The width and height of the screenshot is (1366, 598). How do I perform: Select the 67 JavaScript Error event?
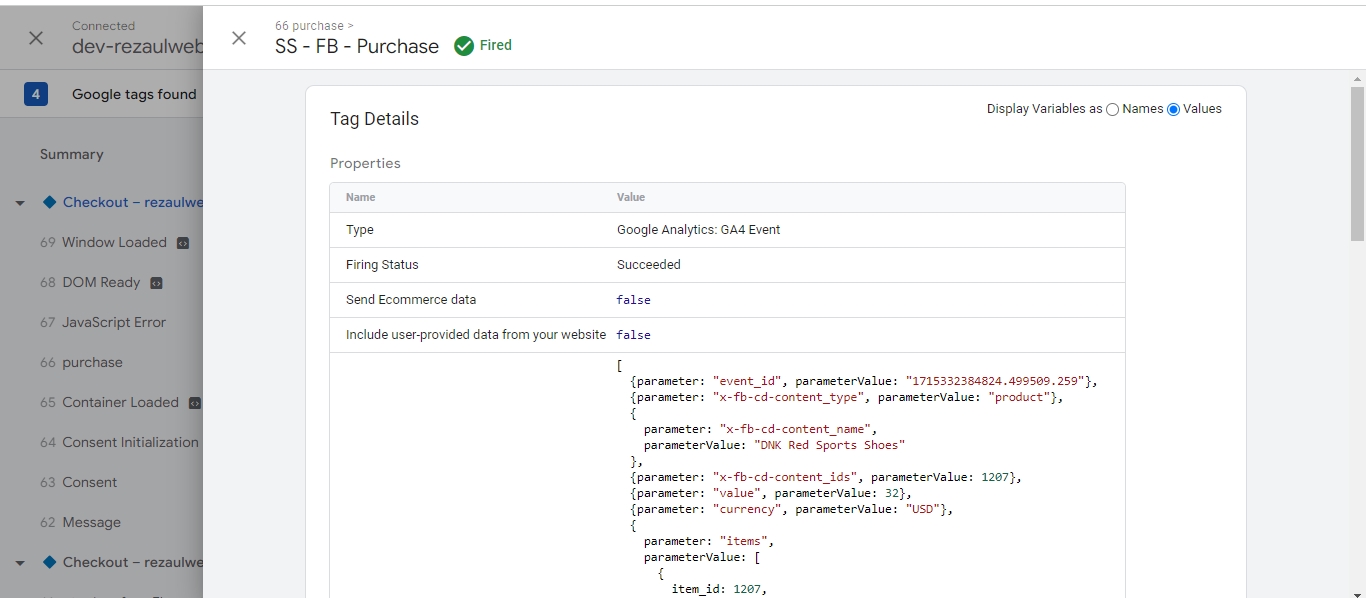click(x=103, y=322)
